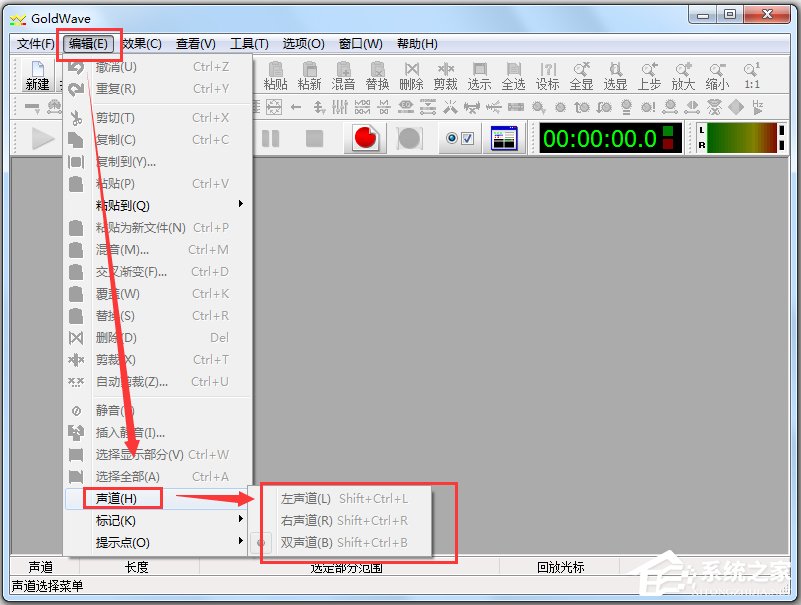Click the 放大 zoom-in toolbar icon
This screenshot has height=605, width=801.
(x=683, y=75)
